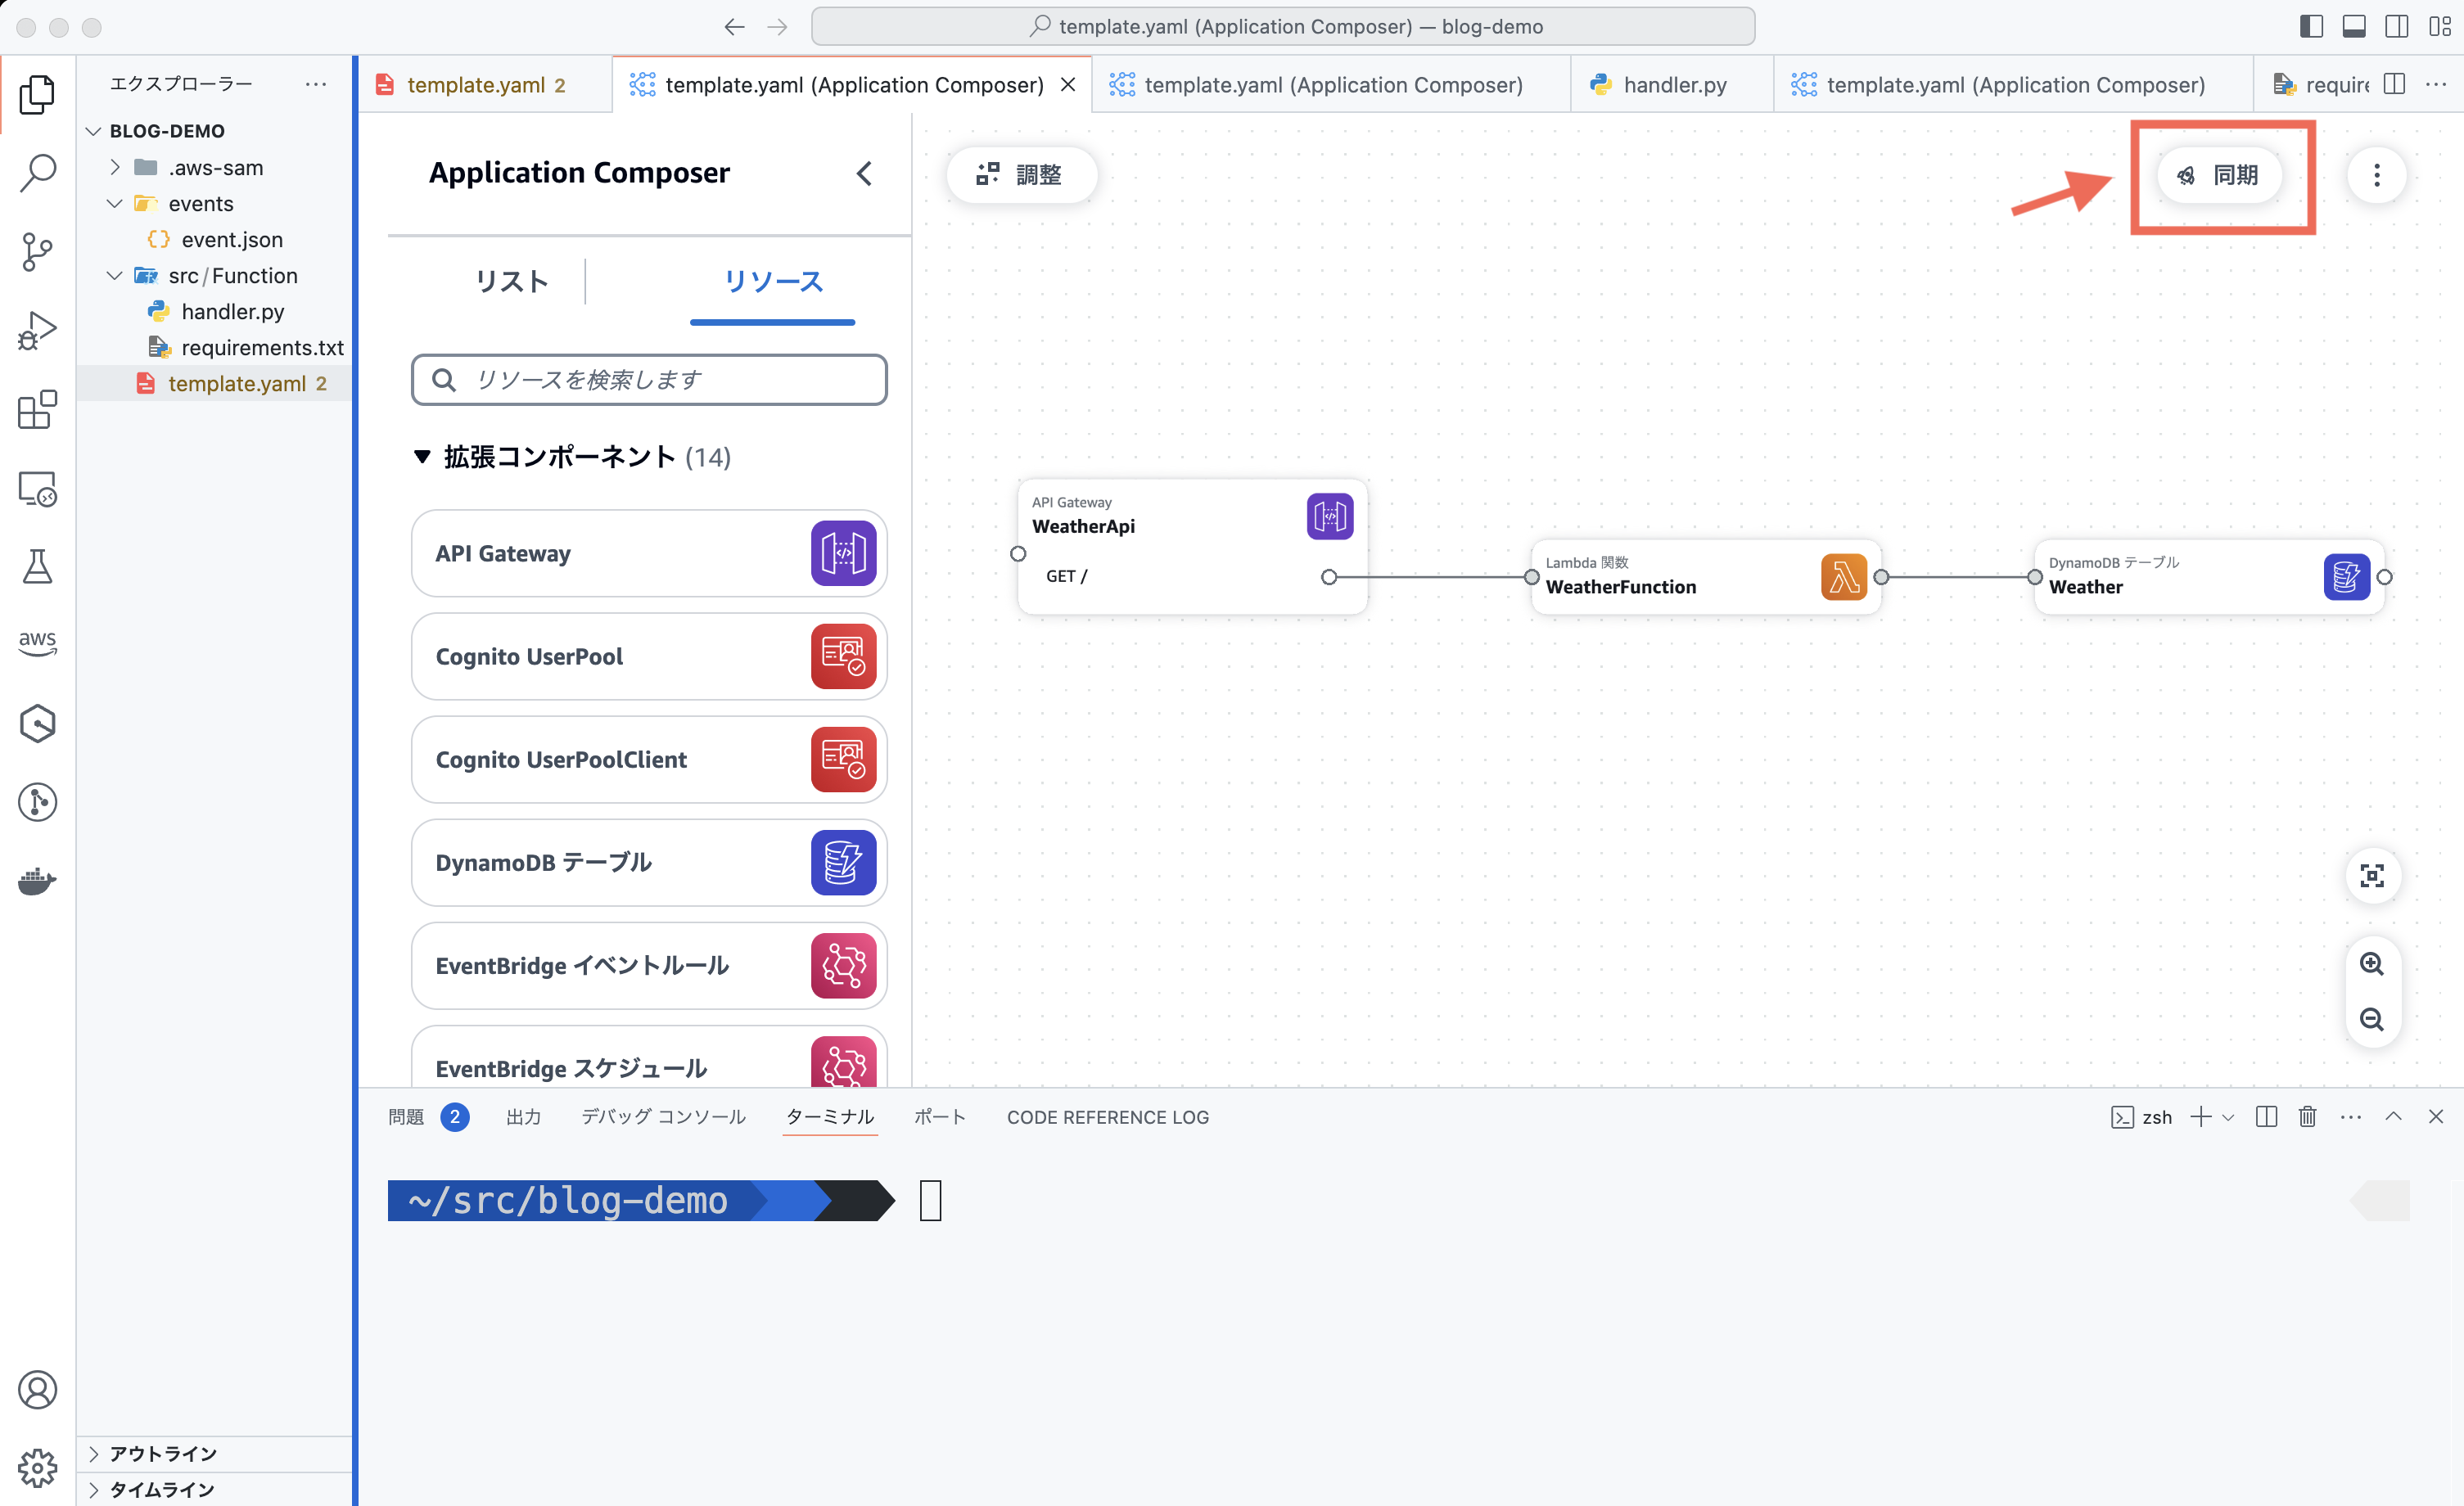Go back with navigation arrow
The height and width of the screenshot is (1506, 2464).
734,27
